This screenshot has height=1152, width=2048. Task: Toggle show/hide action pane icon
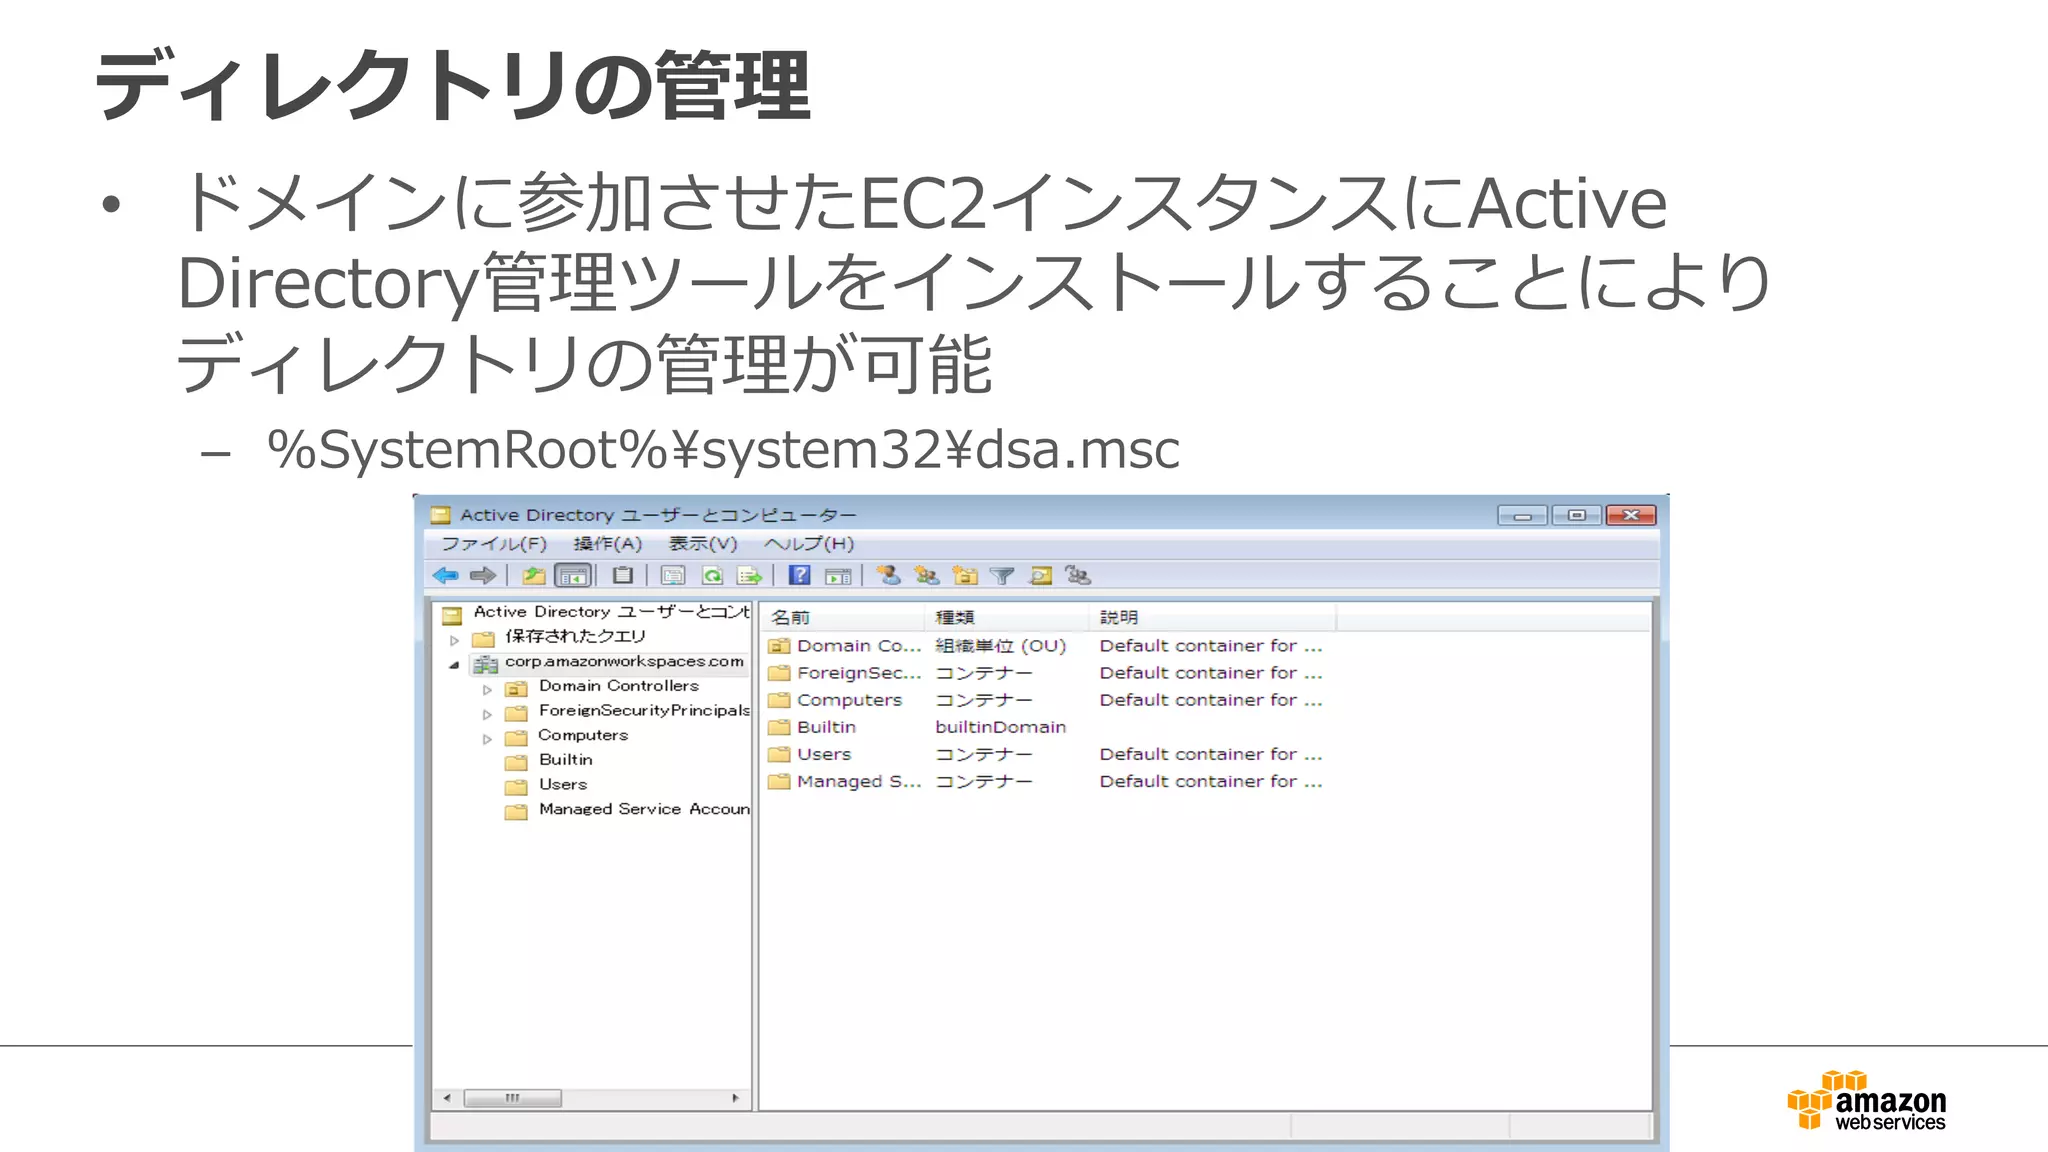click(838, 576)
